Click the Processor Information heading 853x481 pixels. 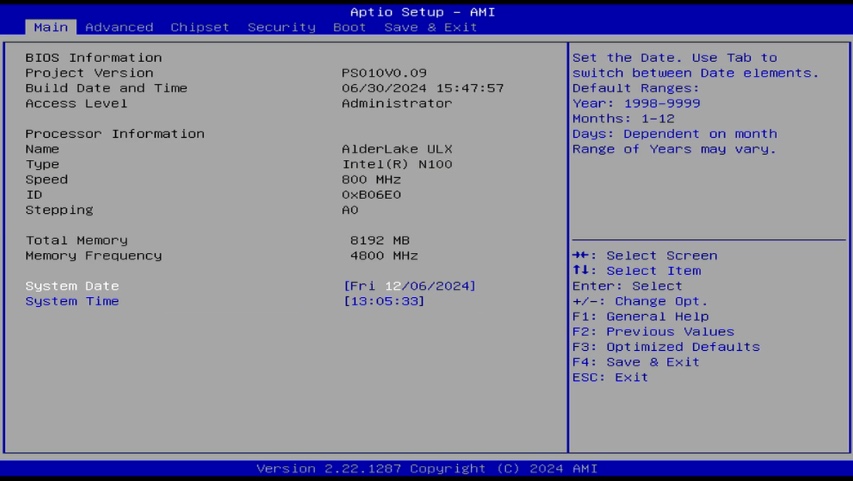point(115,133)
